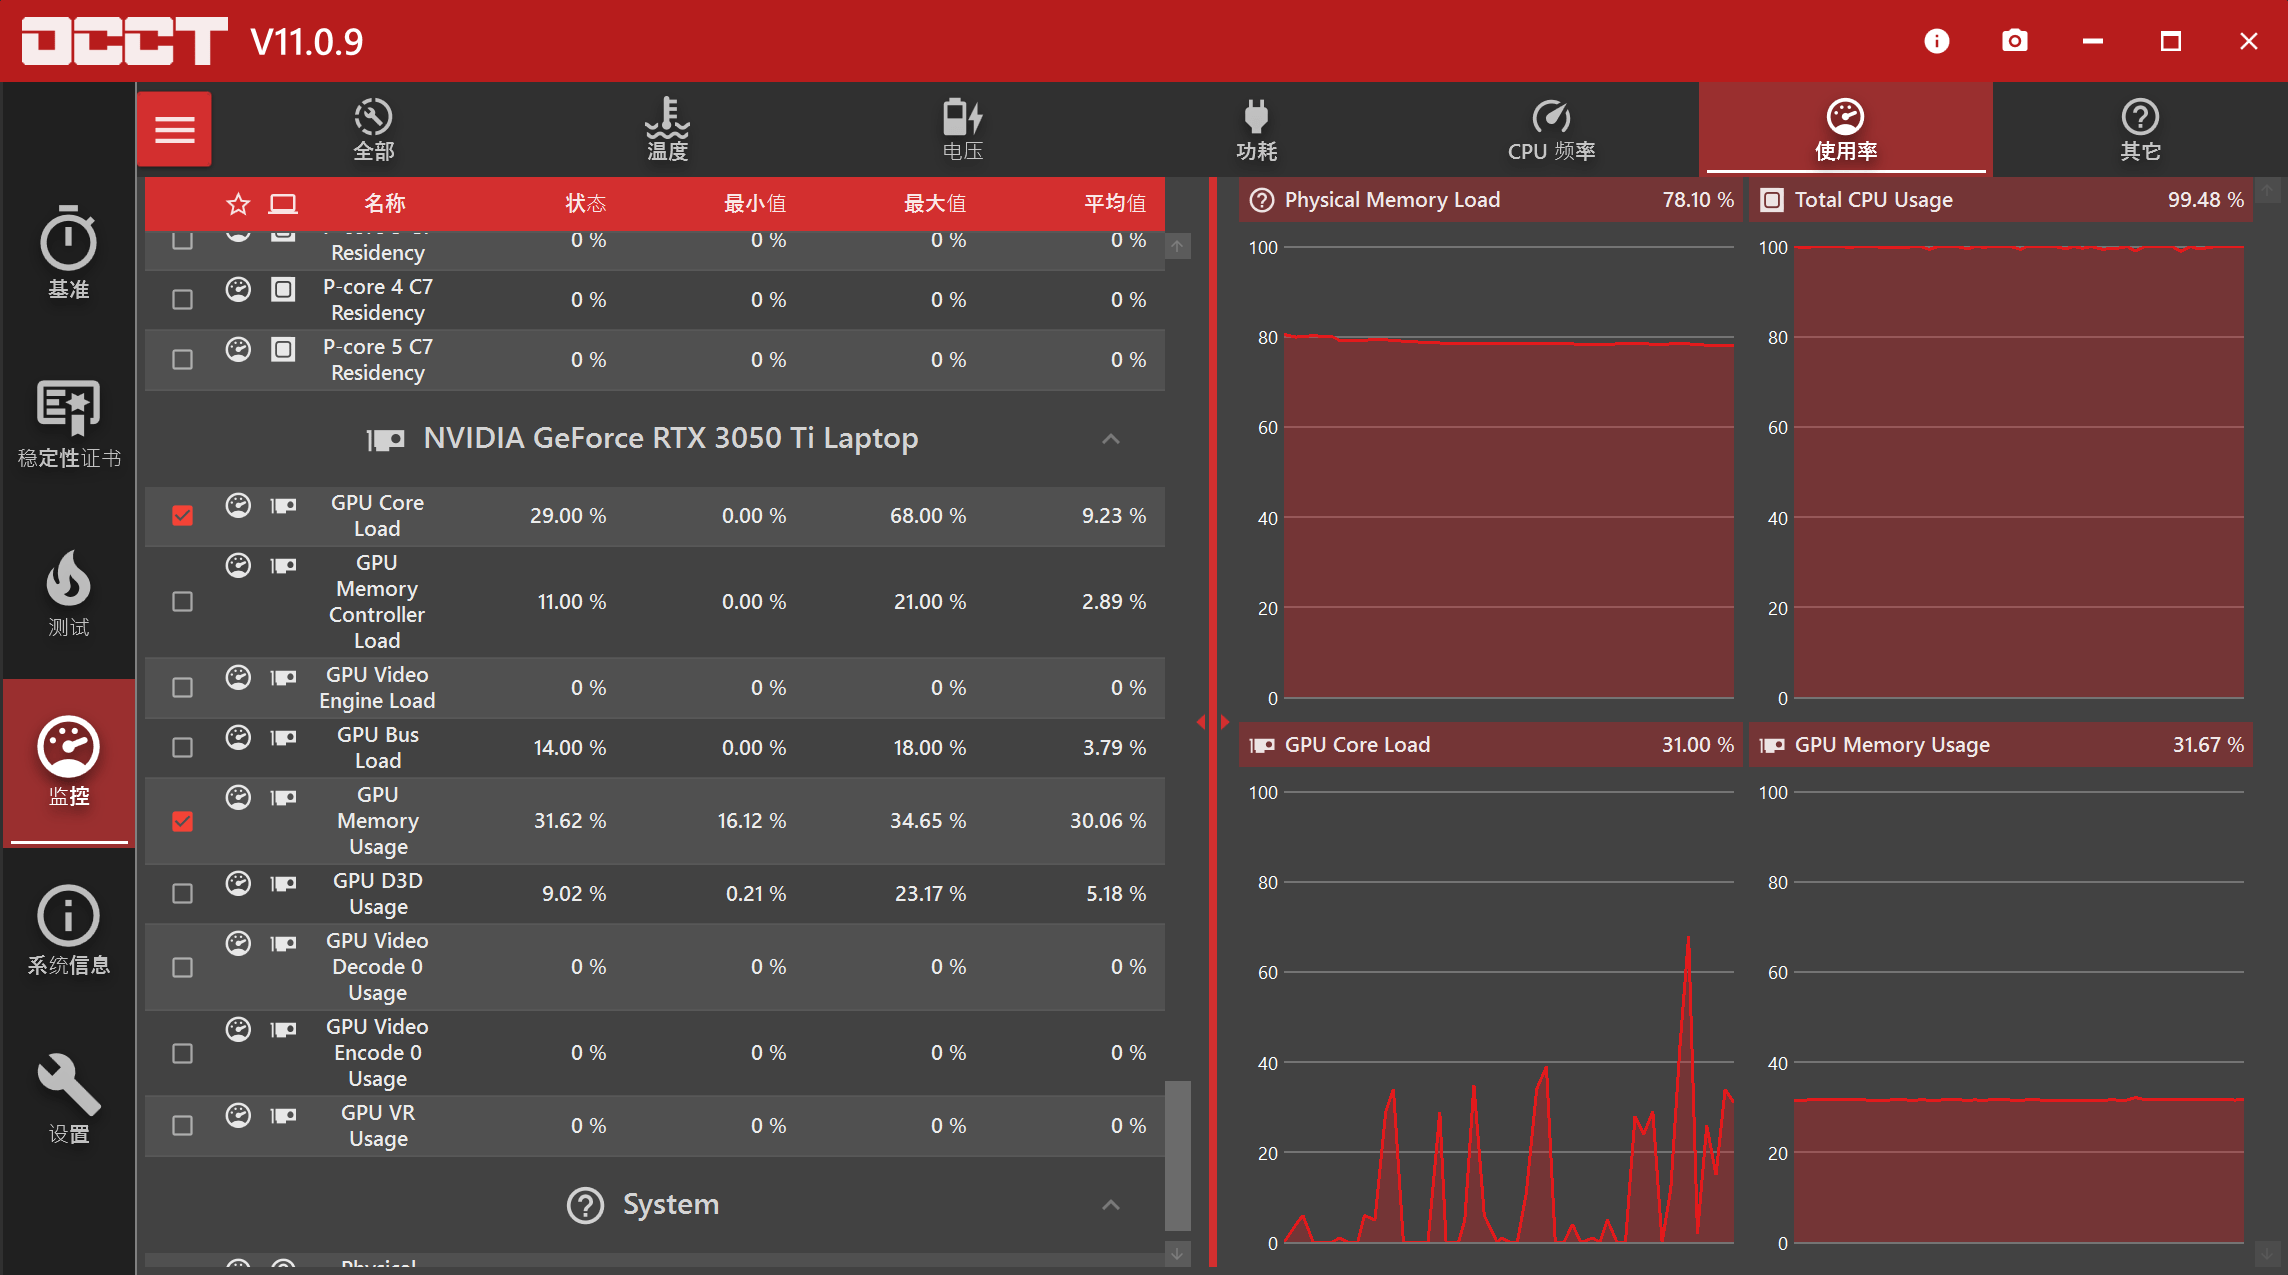Screen dimensions: 2288x1275
Task: Sort by the 最小值 minimum column header
Action: tap(755, 204)
